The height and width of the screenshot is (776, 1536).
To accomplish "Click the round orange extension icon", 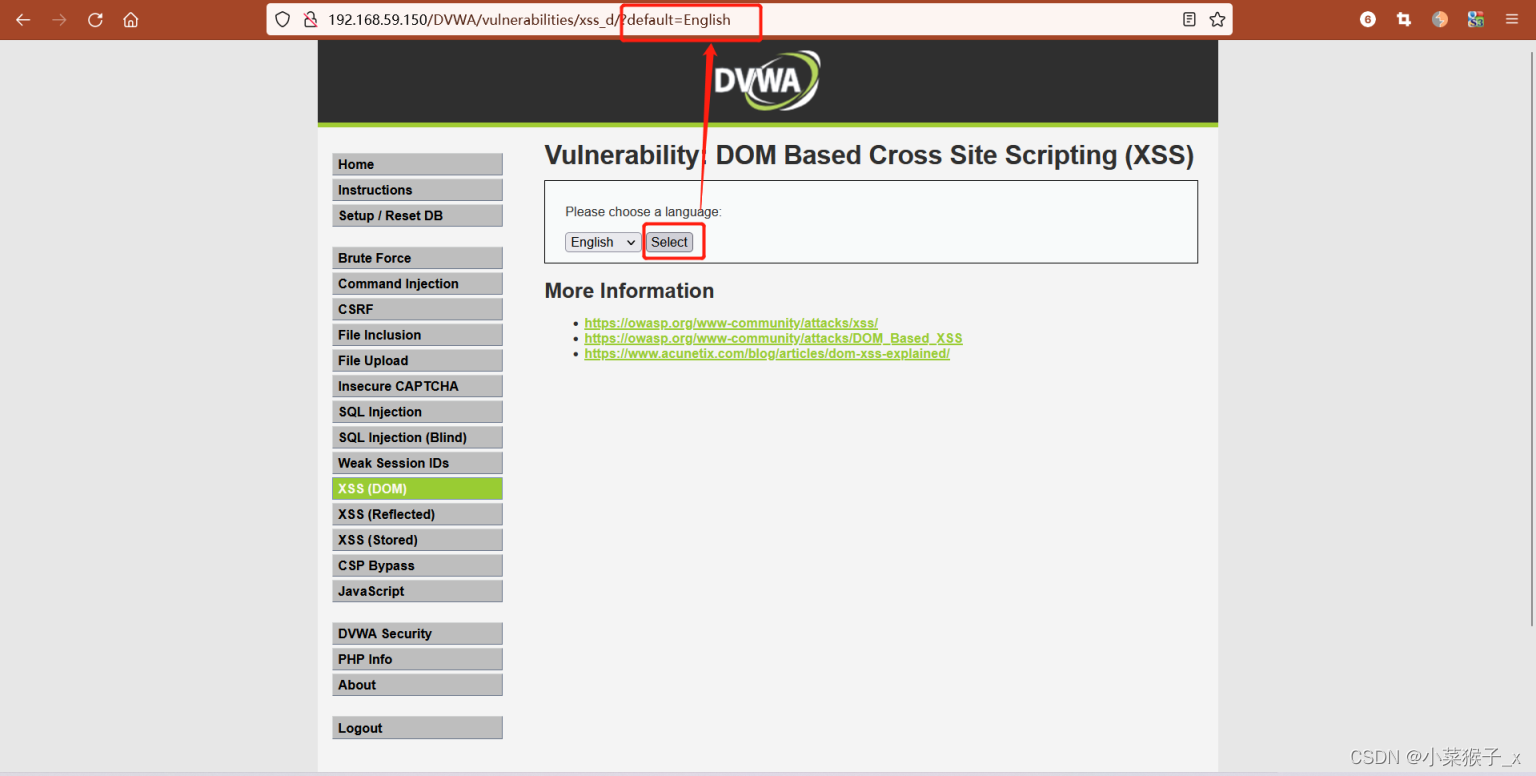I will (1440, 20).
